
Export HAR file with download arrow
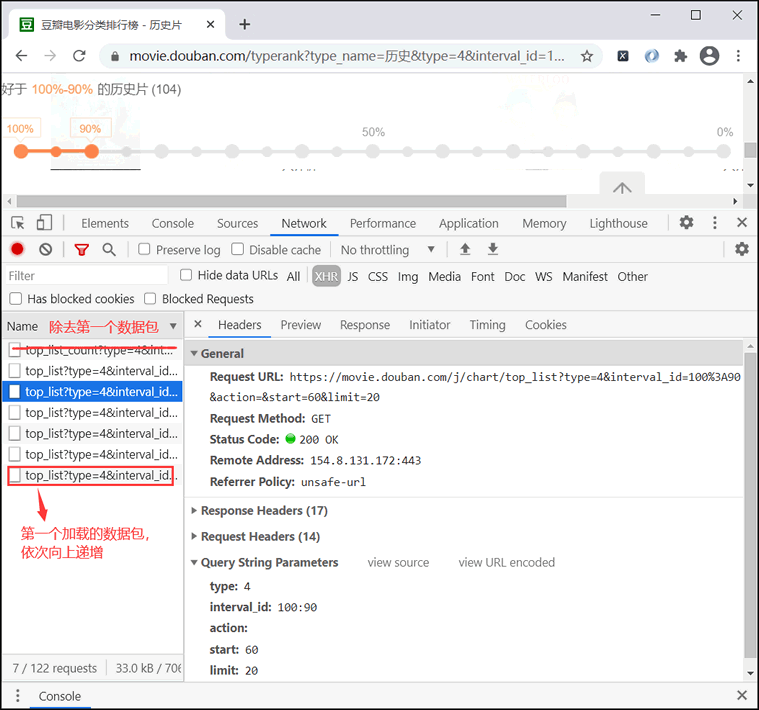click(x=493, y=249)
